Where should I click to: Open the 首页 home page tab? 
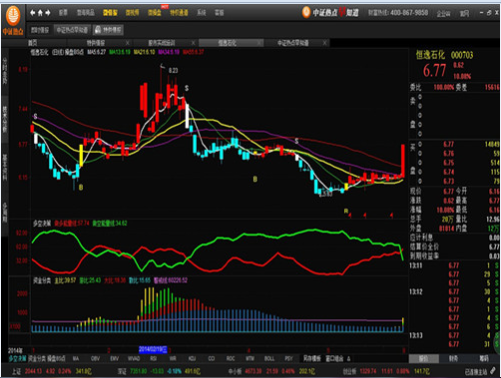33,43
